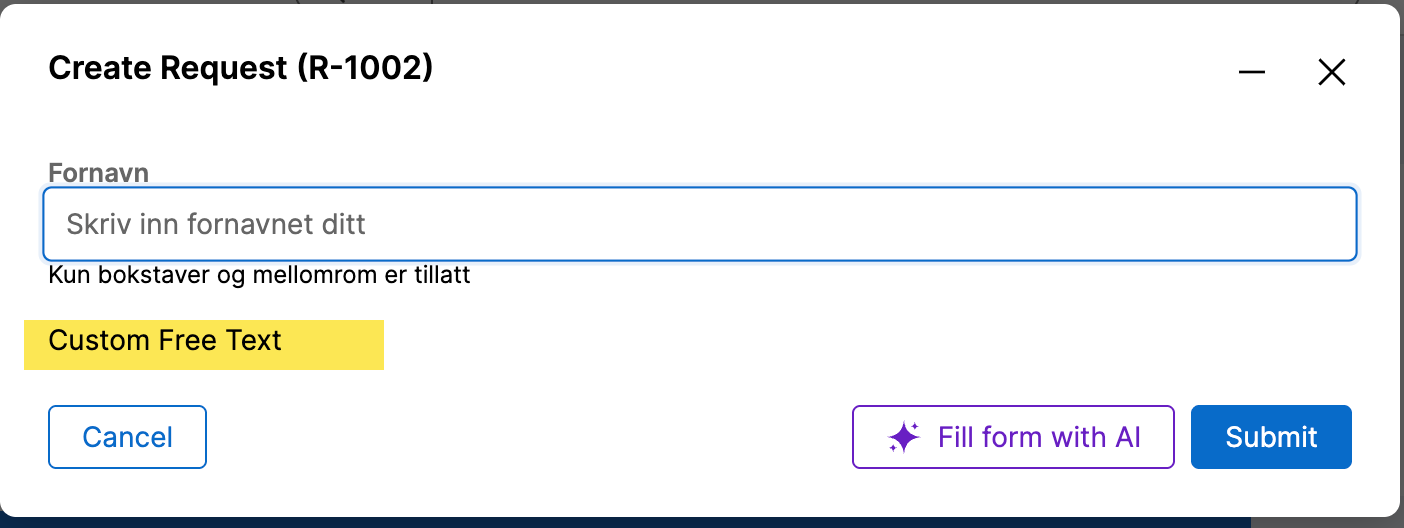This screenshot has height=528, width=1404.
Task: Cancel the request creation
Action: coord(127,437)
